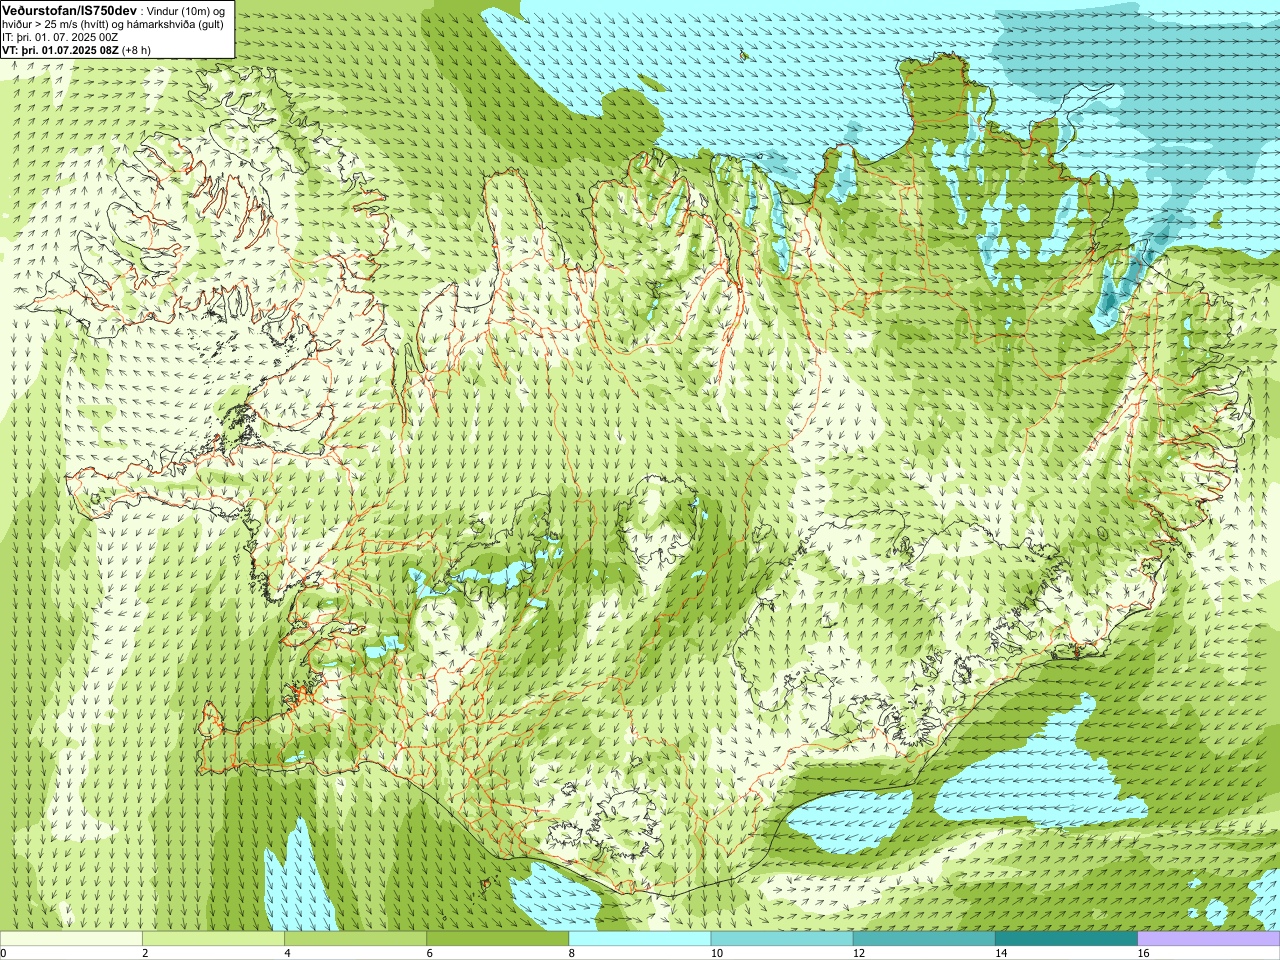
Task: Click the scale label '8'
Action: [x=572, y=953]
